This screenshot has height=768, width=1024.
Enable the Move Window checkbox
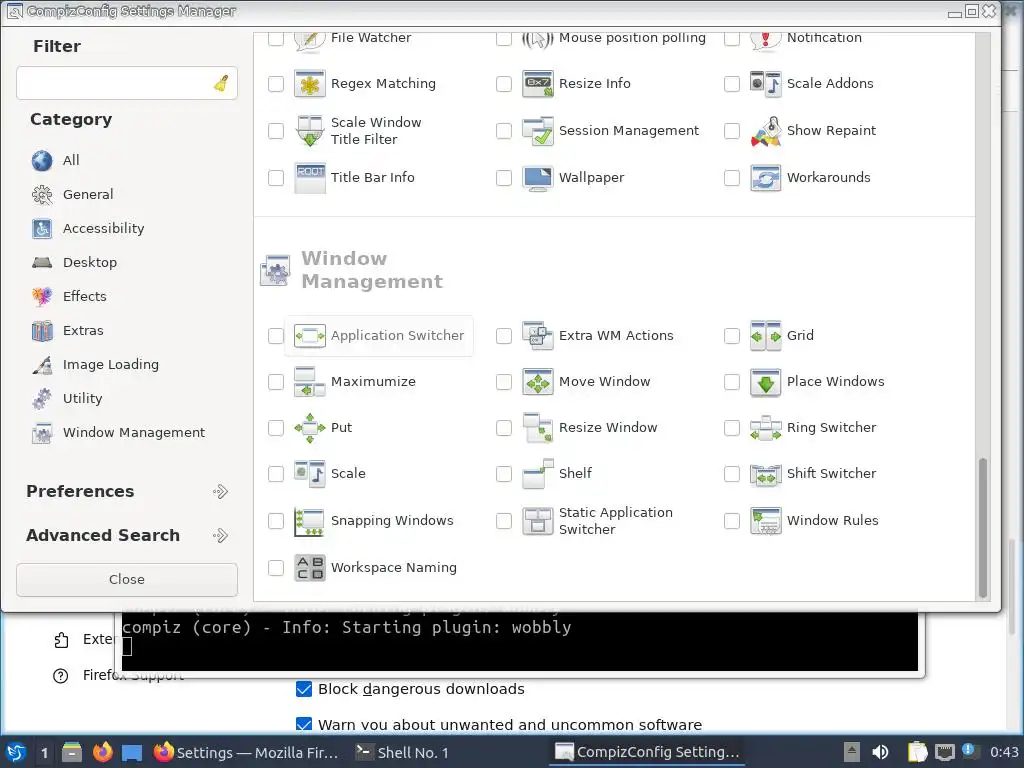504,382
